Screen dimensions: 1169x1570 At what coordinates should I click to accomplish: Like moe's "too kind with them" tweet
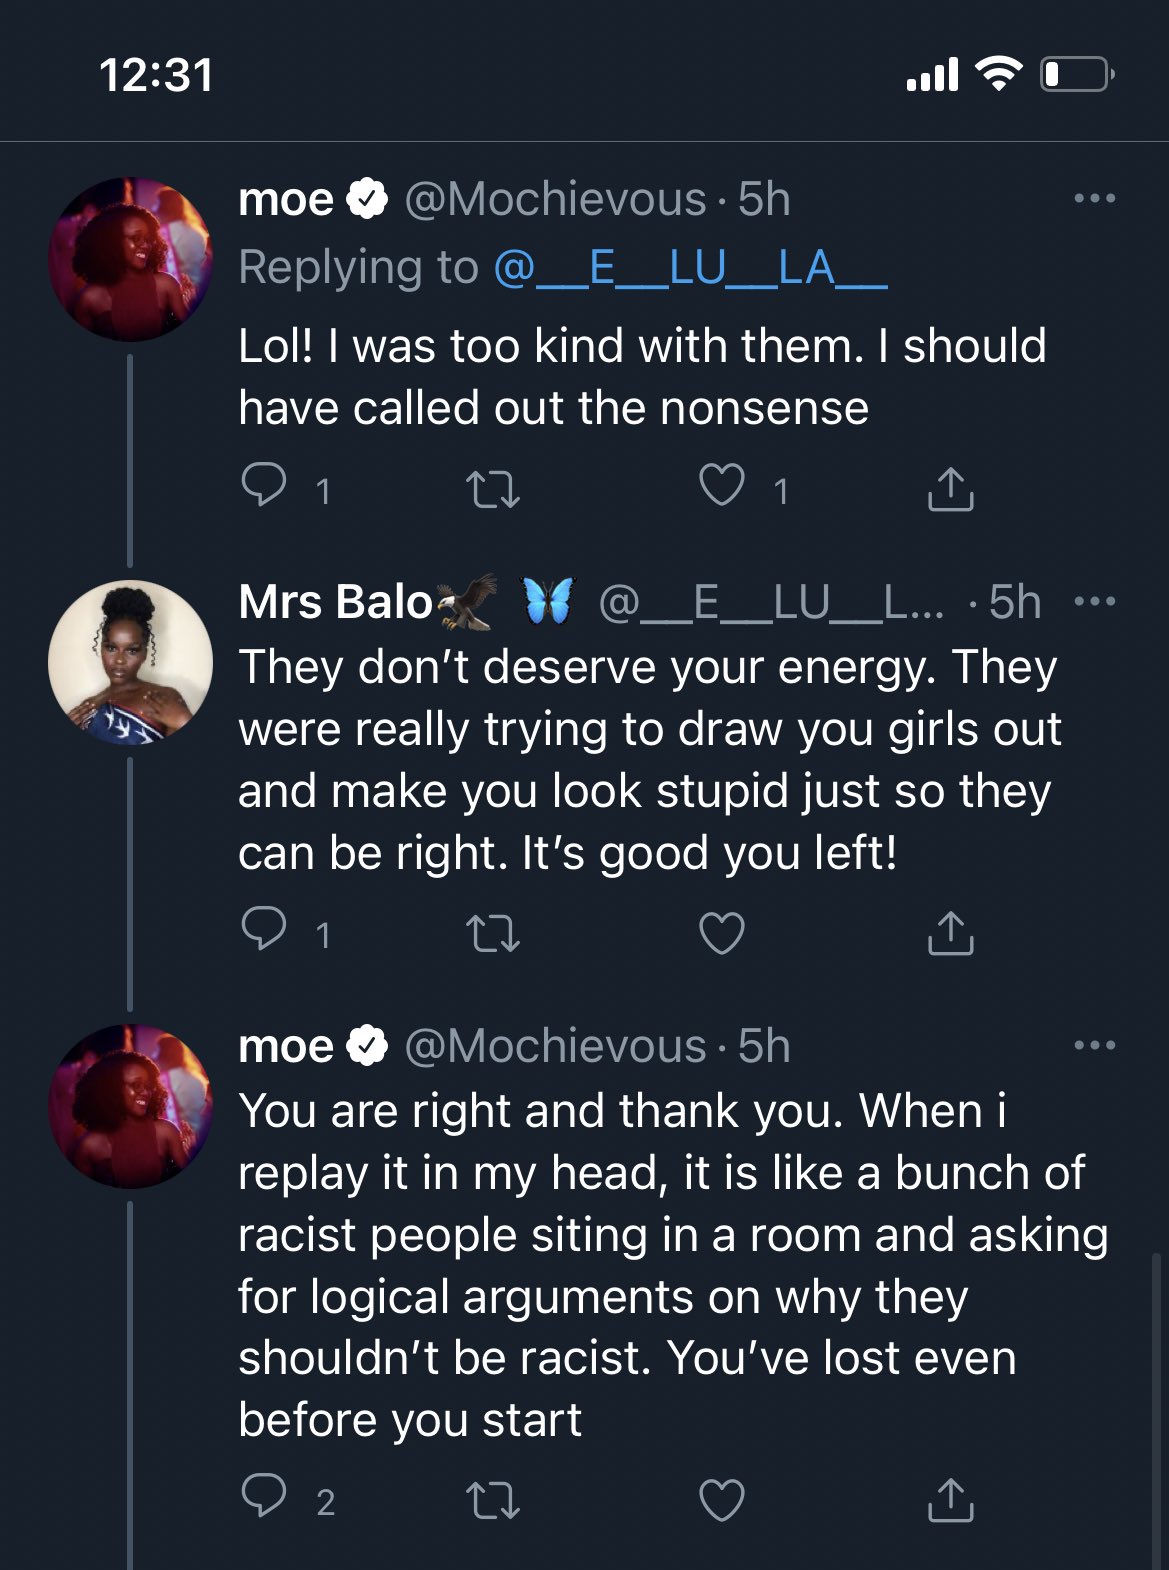(721, 487)
